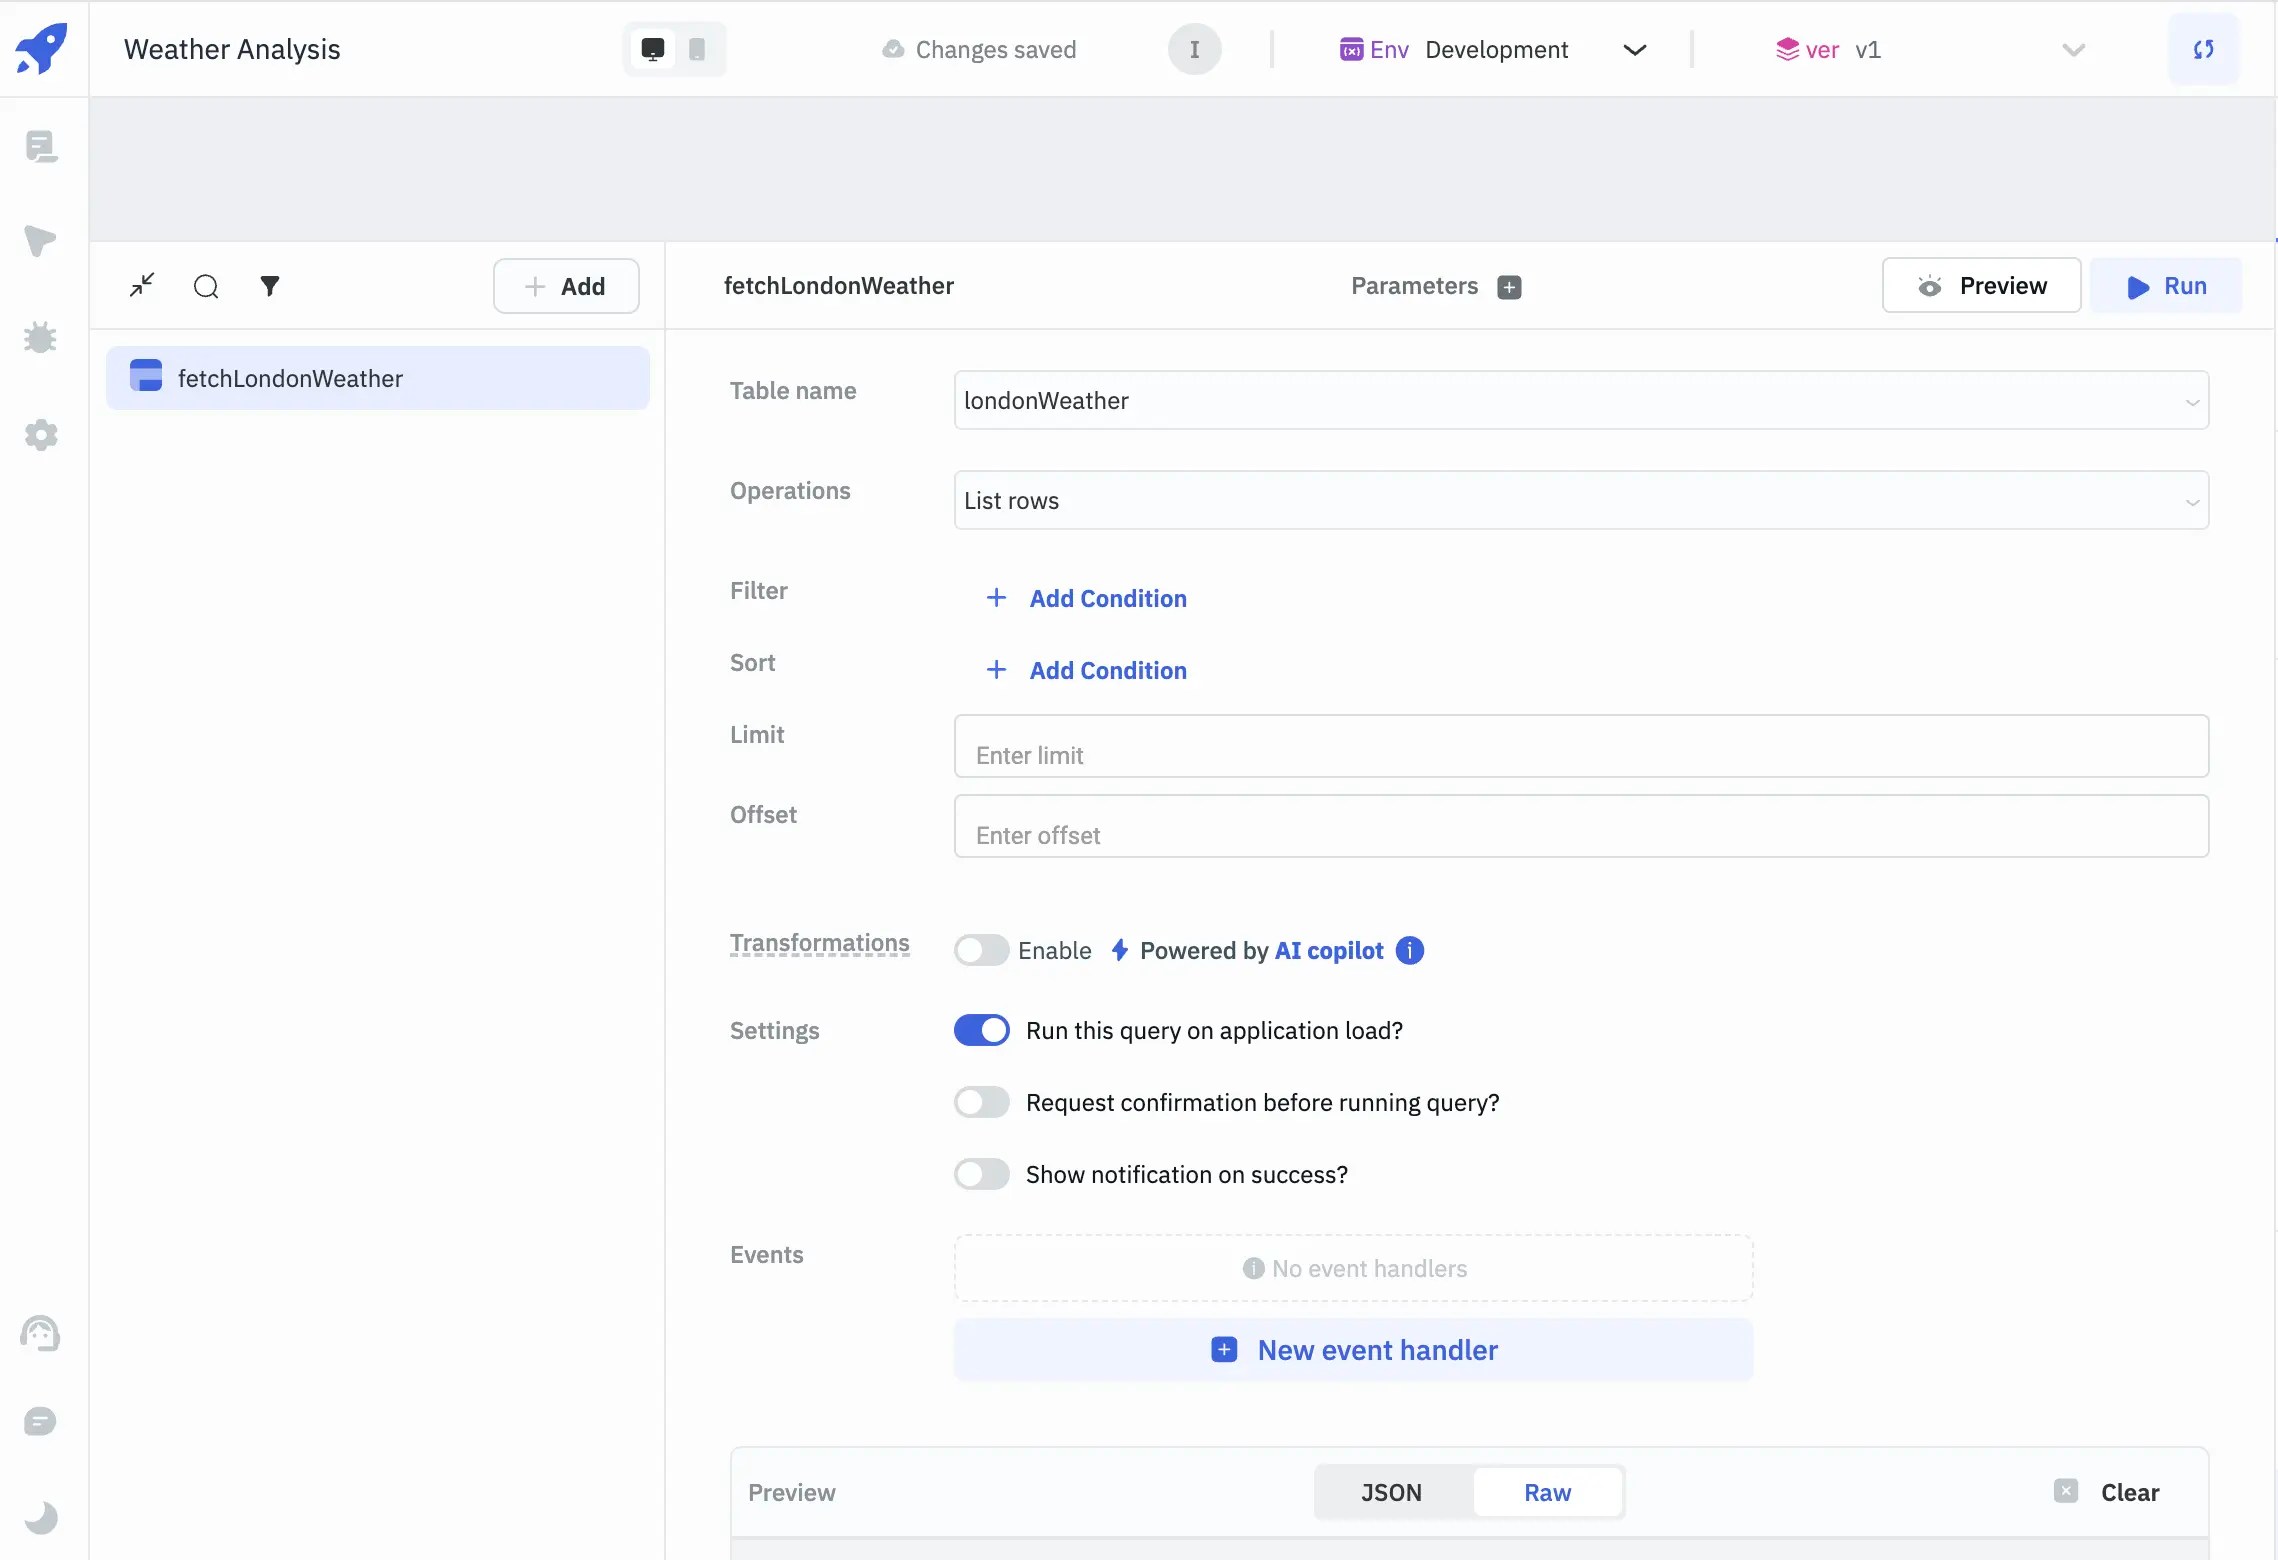
Task: Enable the Transformations toggle
Action: [981, 950]
